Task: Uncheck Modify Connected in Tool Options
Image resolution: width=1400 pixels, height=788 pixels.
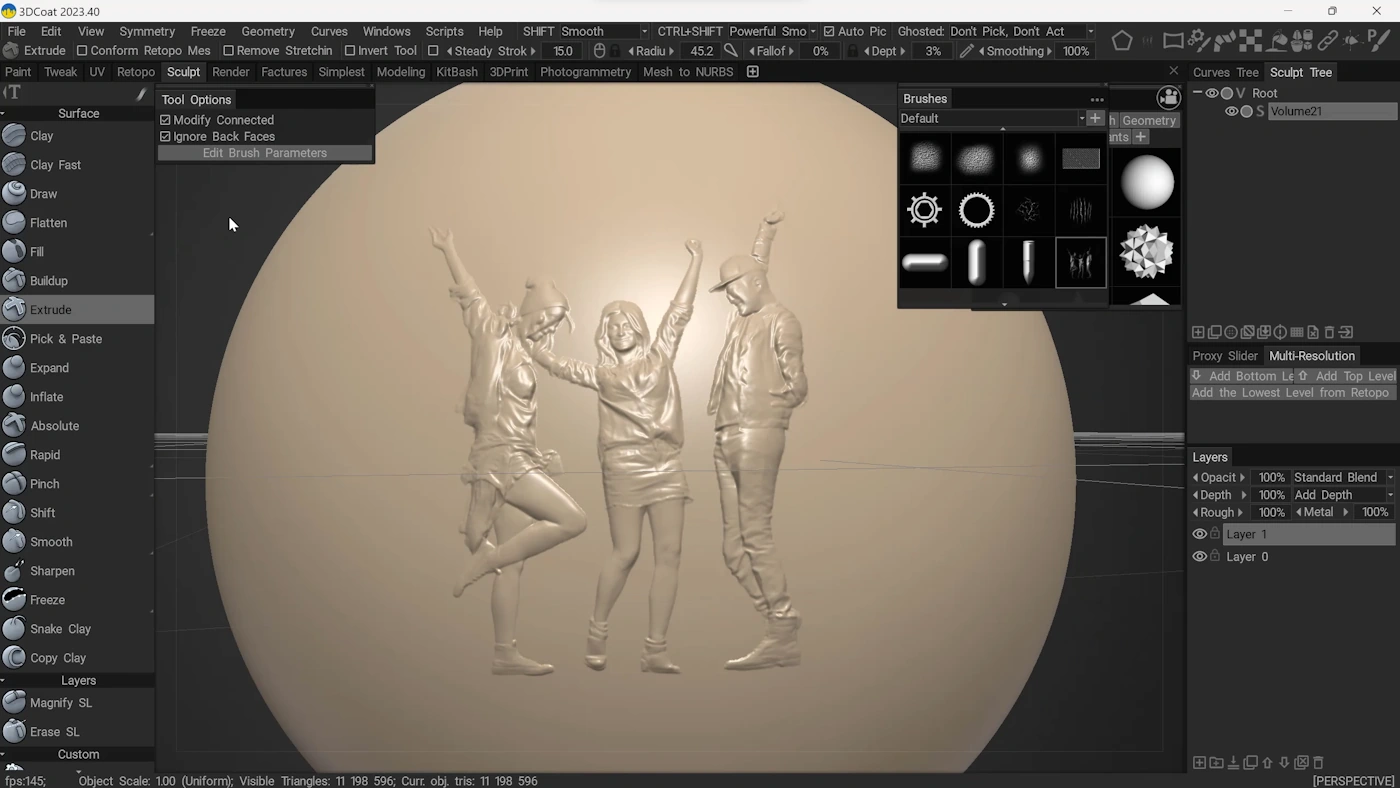Action: [164, 119]
